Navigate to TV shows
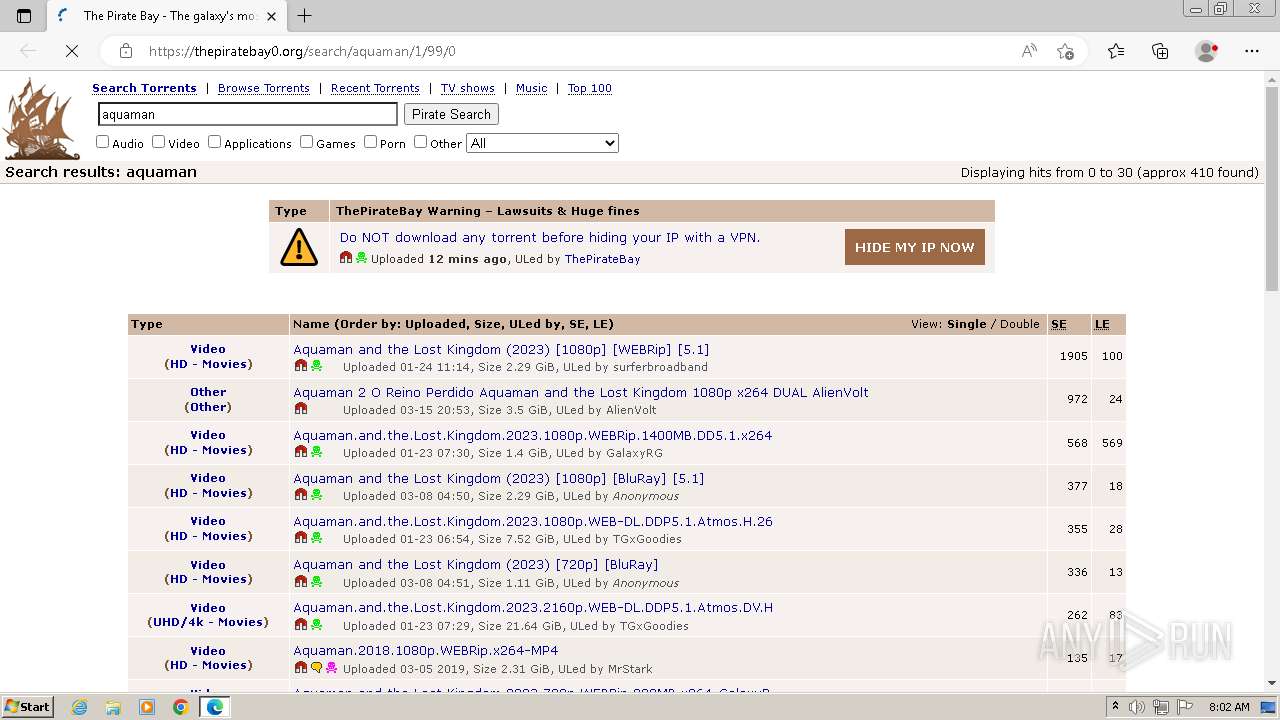Viewport: 1280px width, 720px height. tap(468, 88)
